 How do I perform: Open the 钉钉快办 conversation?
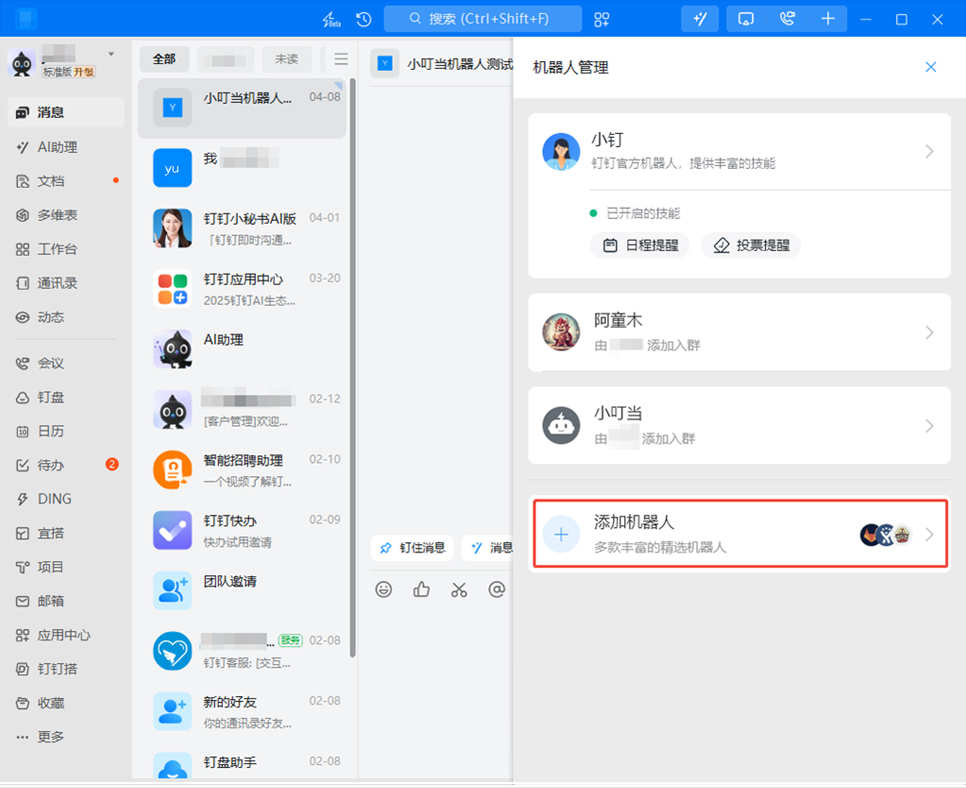[x=242, y=530]
